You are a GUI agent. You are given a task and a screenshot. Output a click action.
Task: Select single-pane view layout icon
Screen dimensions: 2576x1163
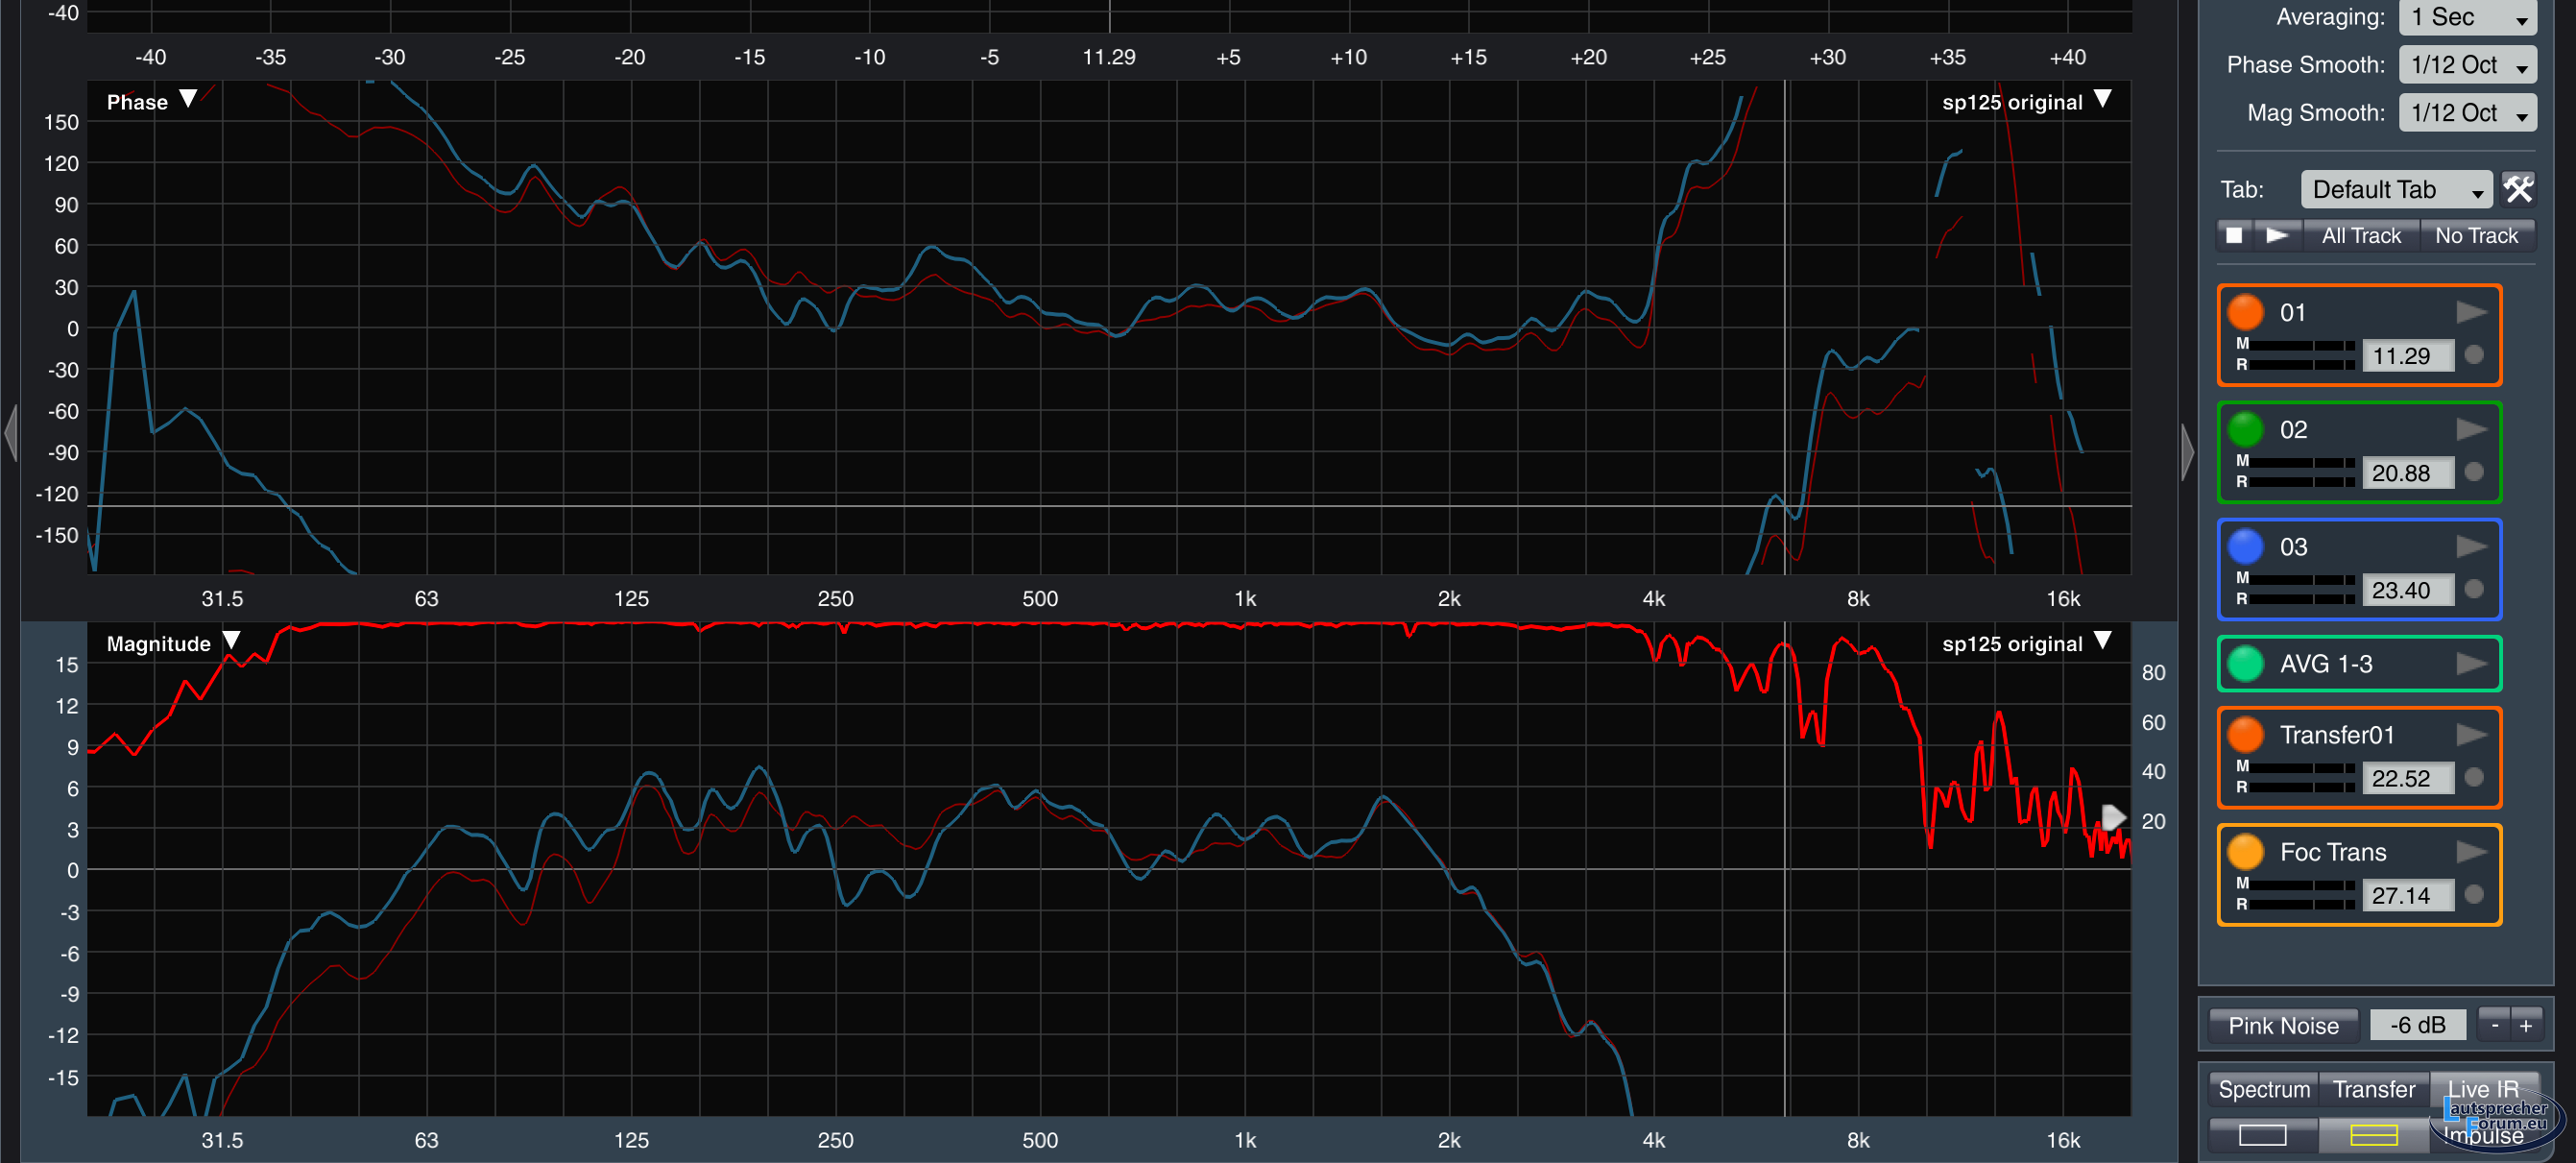point(2262,1135)
